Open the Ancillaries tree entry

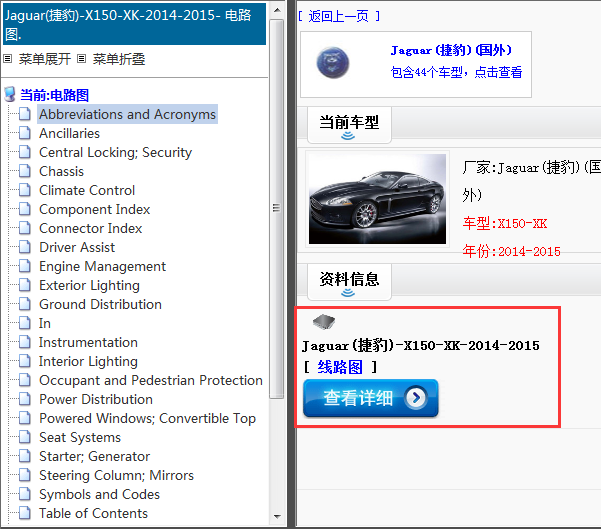pos(69,133)
